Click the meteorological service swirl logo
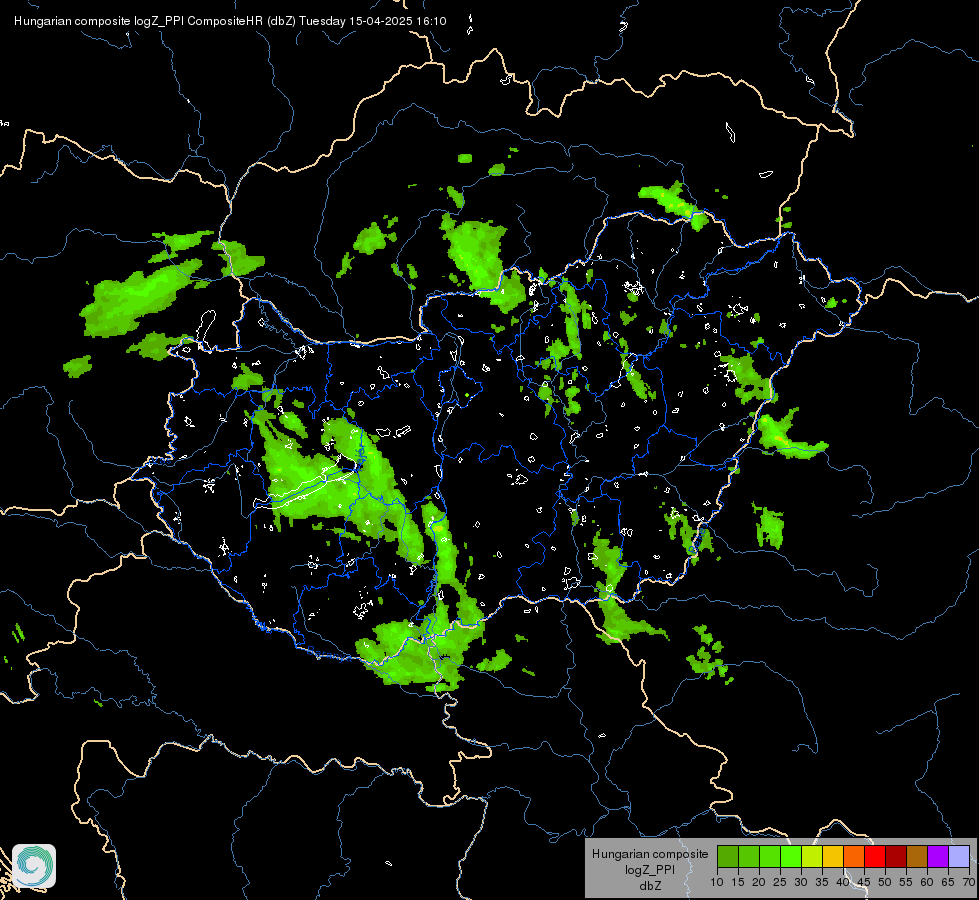The height and width of the screenshot is (900, 979). point(34,866)
